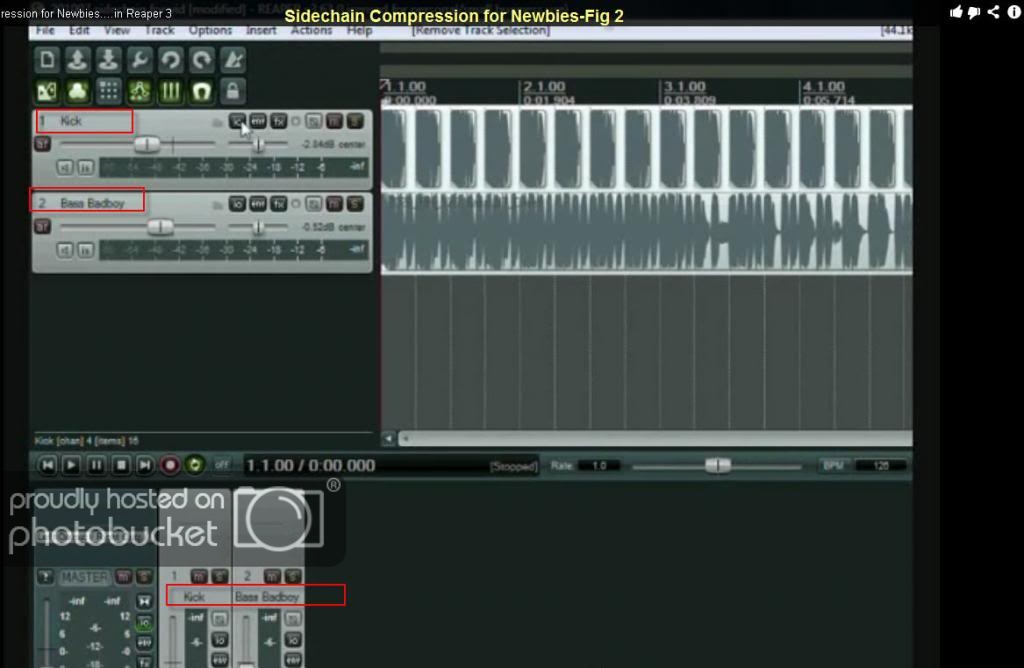Click the Open Project upload-arrow icon

[x=78, y=60]
